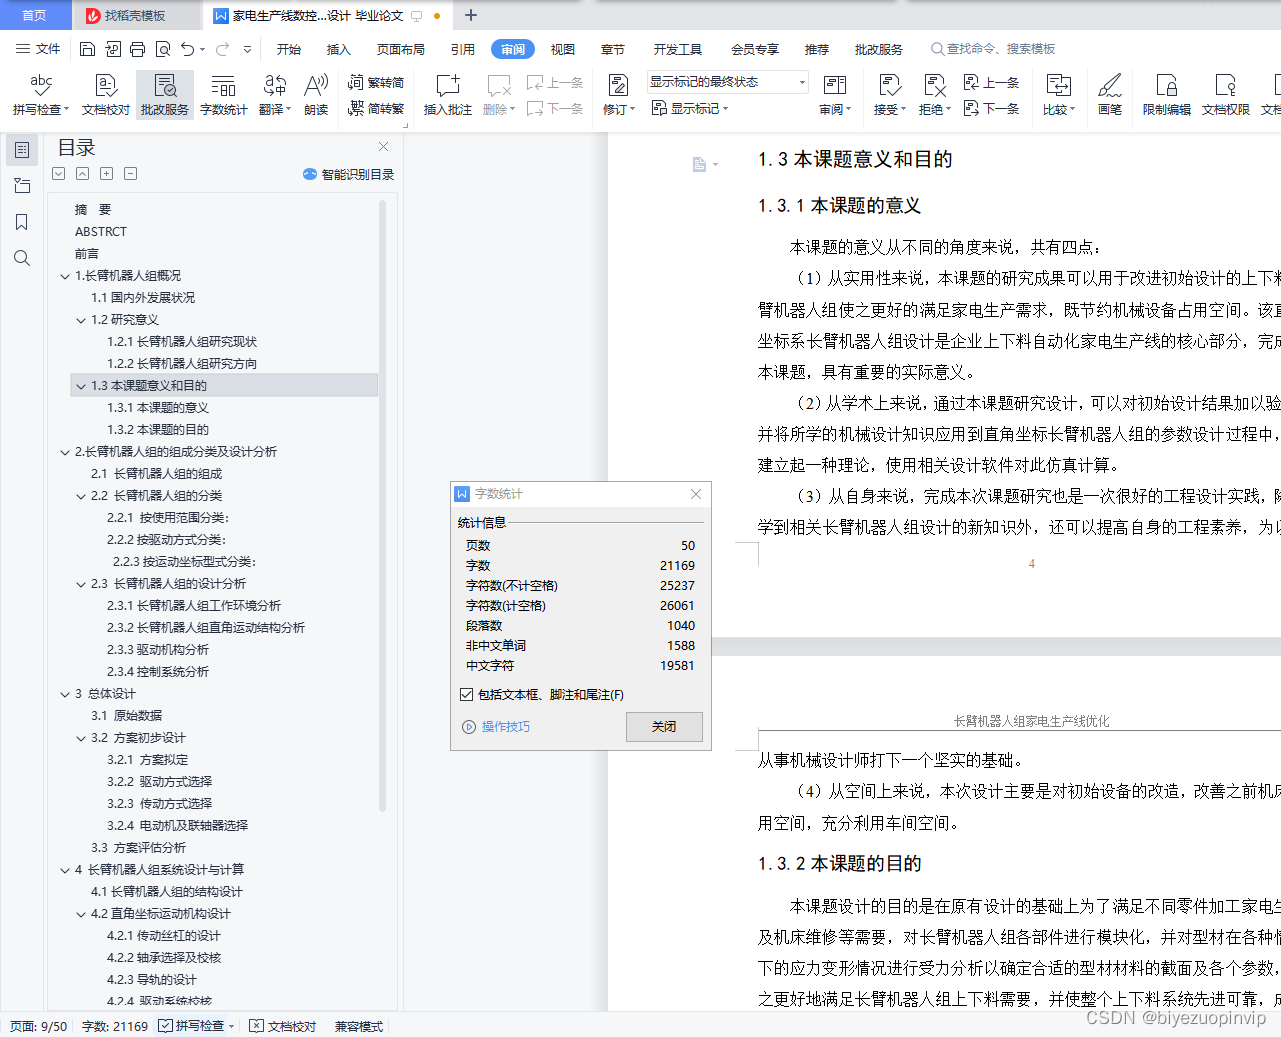This screenshot has height=1037, width=1281.
Task: Open the 引用 (References) ribbon tab
Action: (463, 49)
